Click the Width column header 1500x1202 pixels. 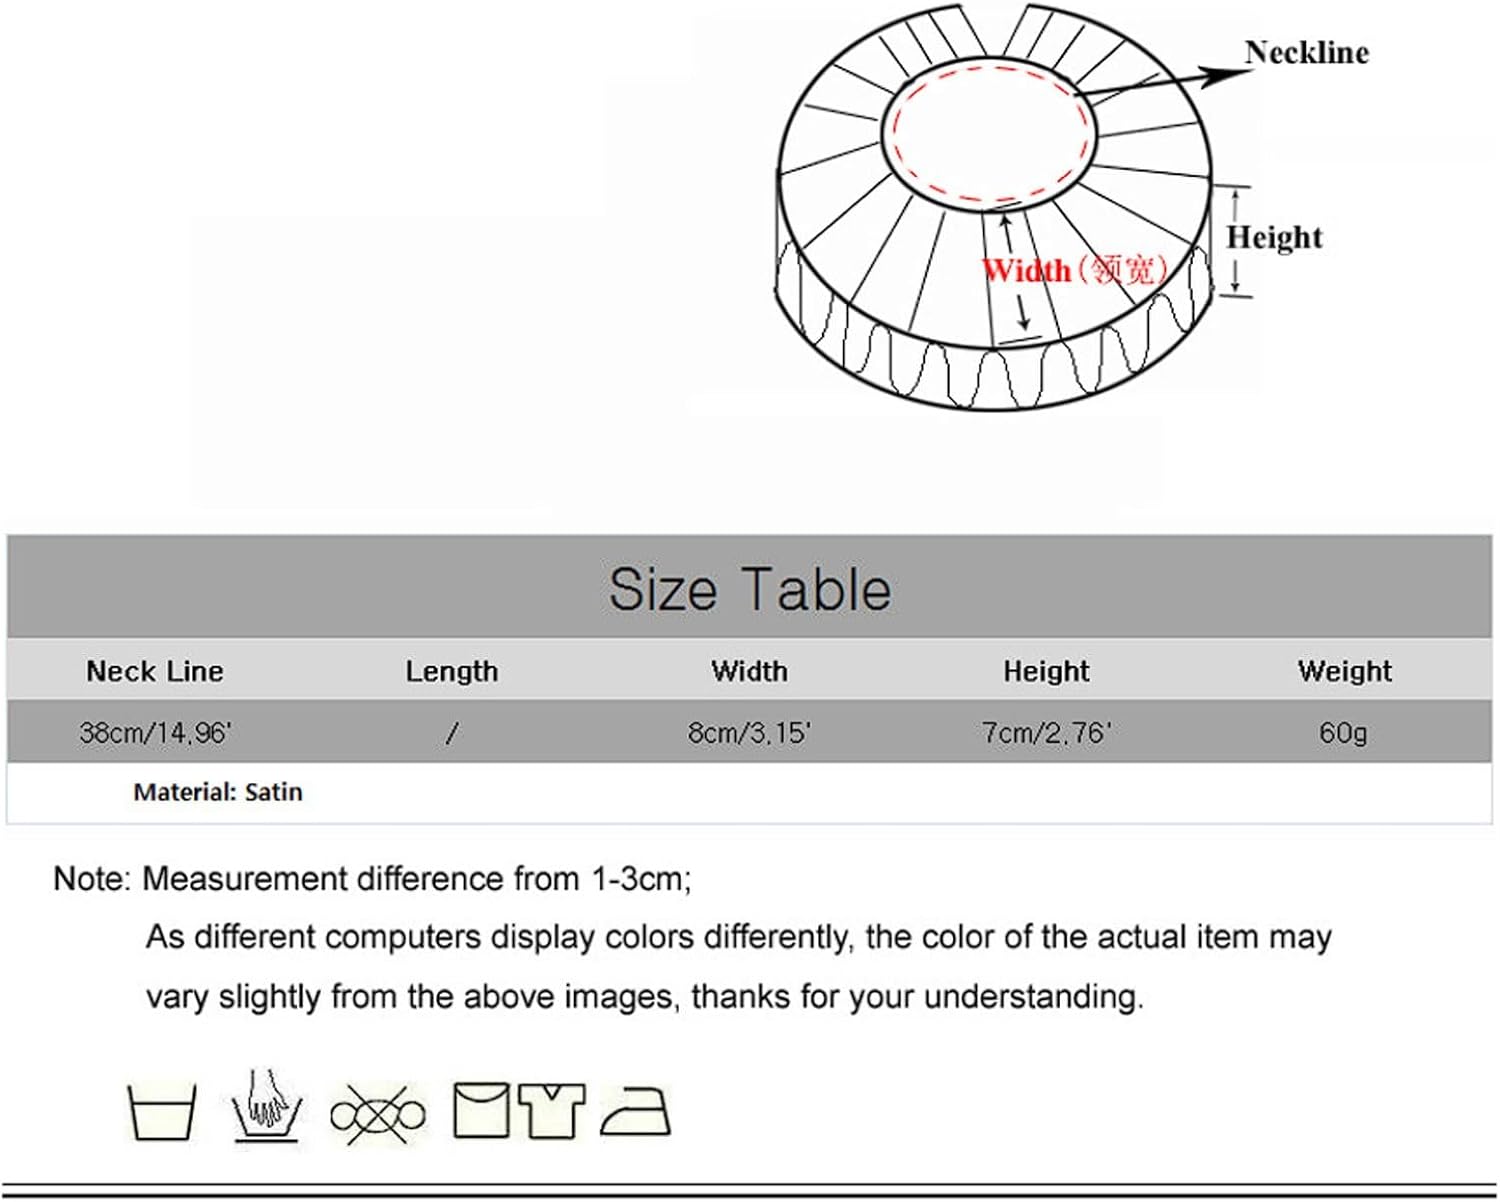tap(749, 671)
